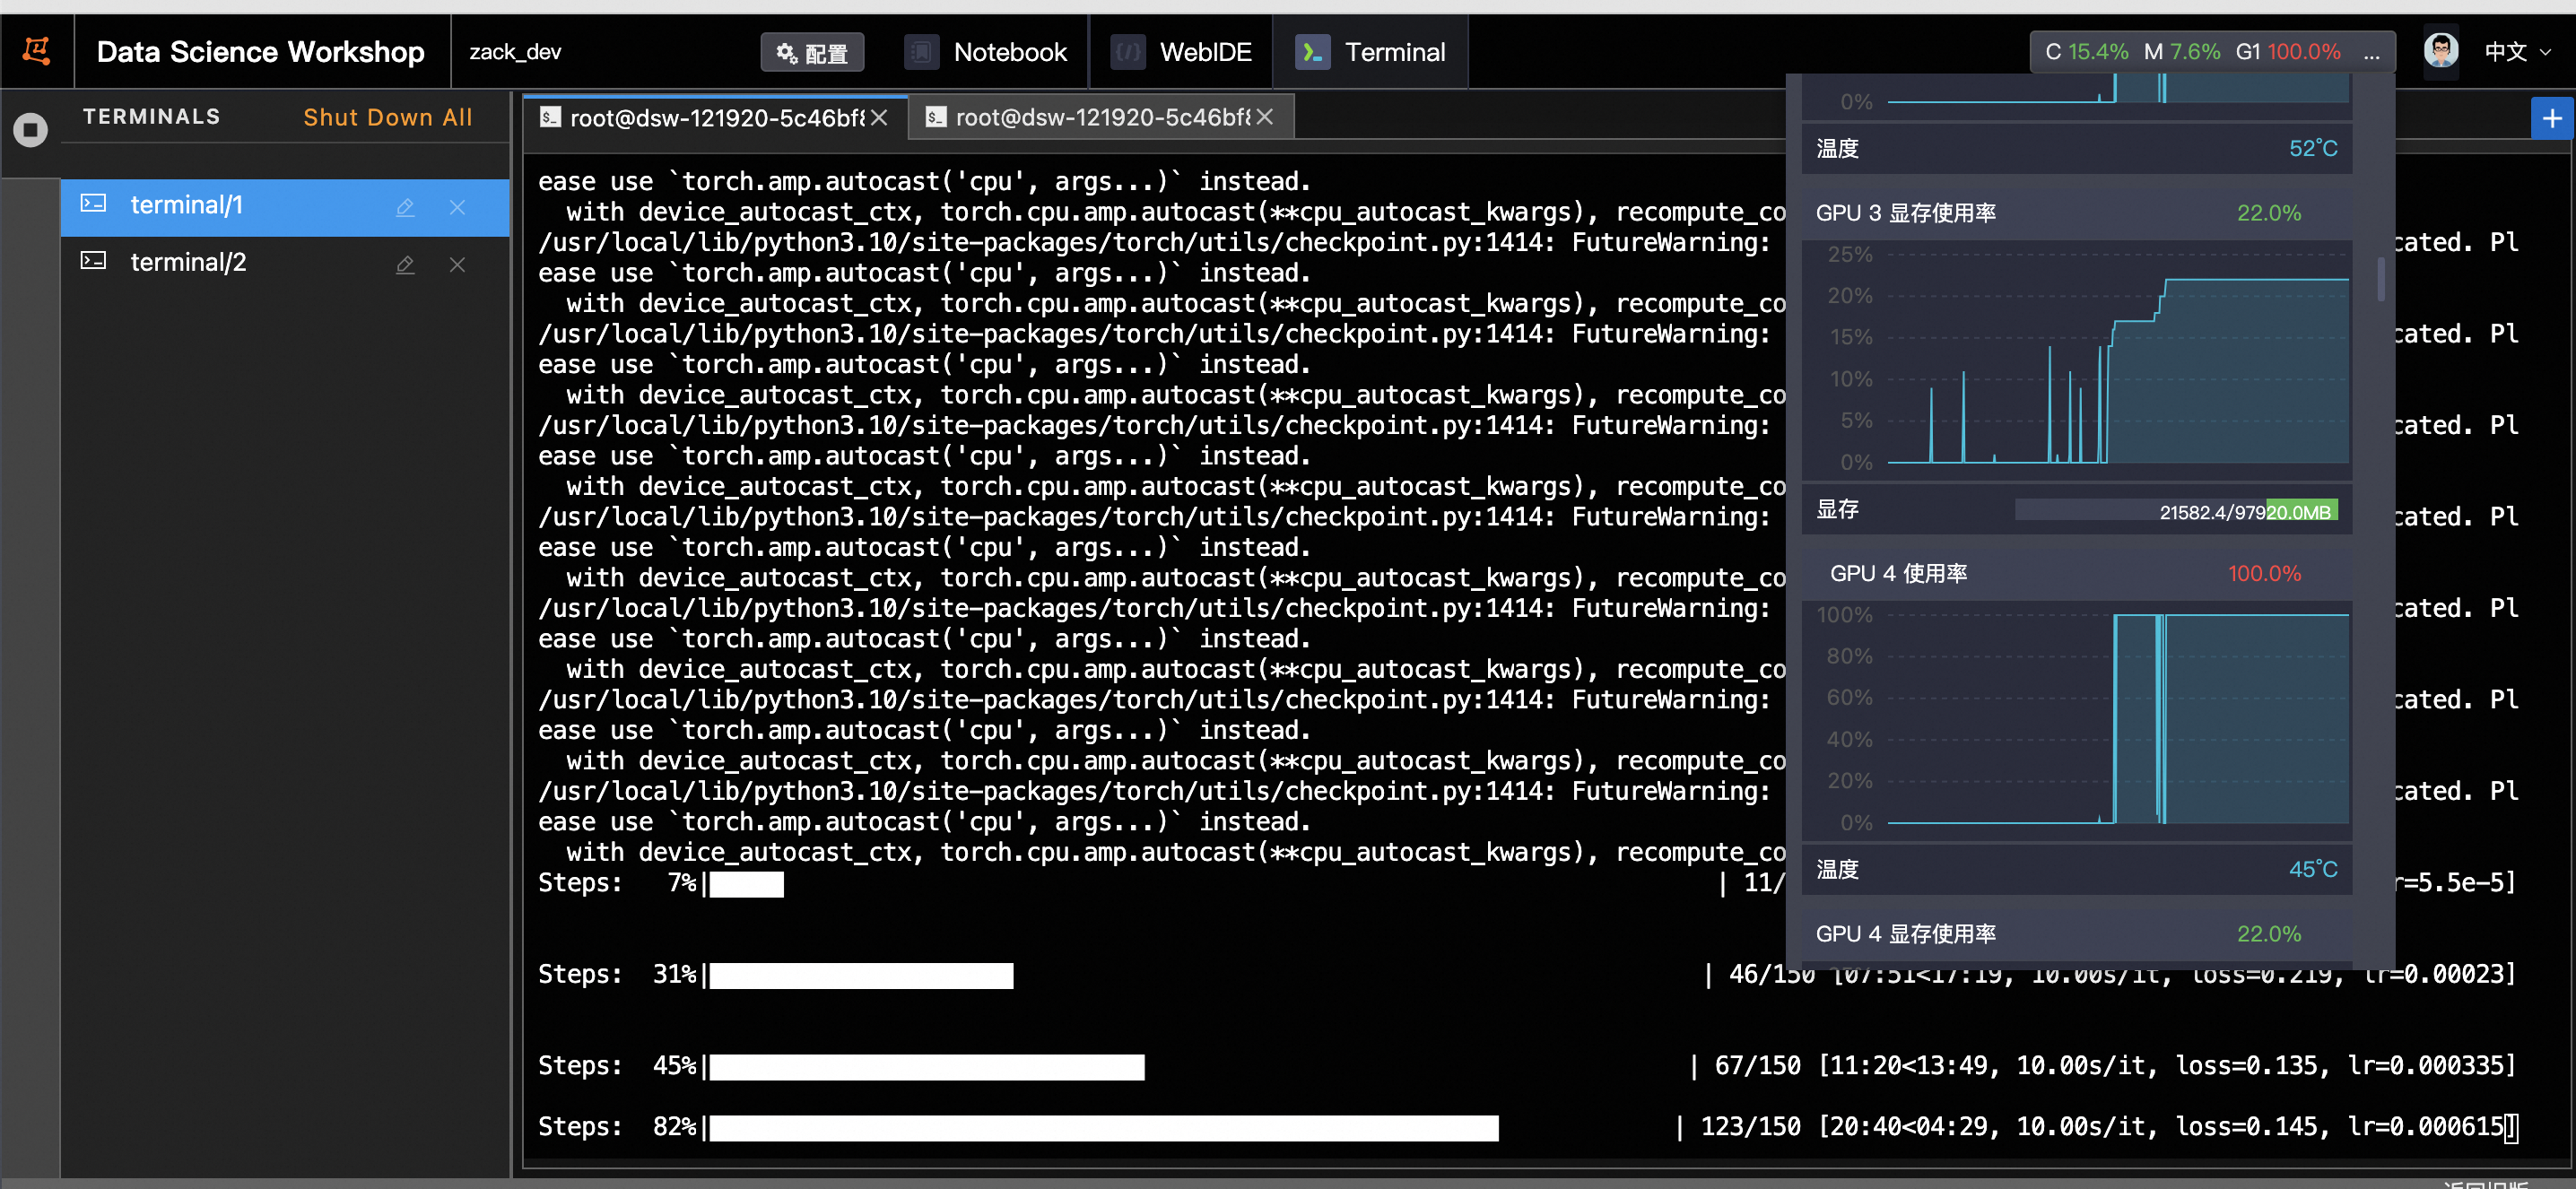
Task: Open the 中文 language dropdown
Action: pos(2517,51)
